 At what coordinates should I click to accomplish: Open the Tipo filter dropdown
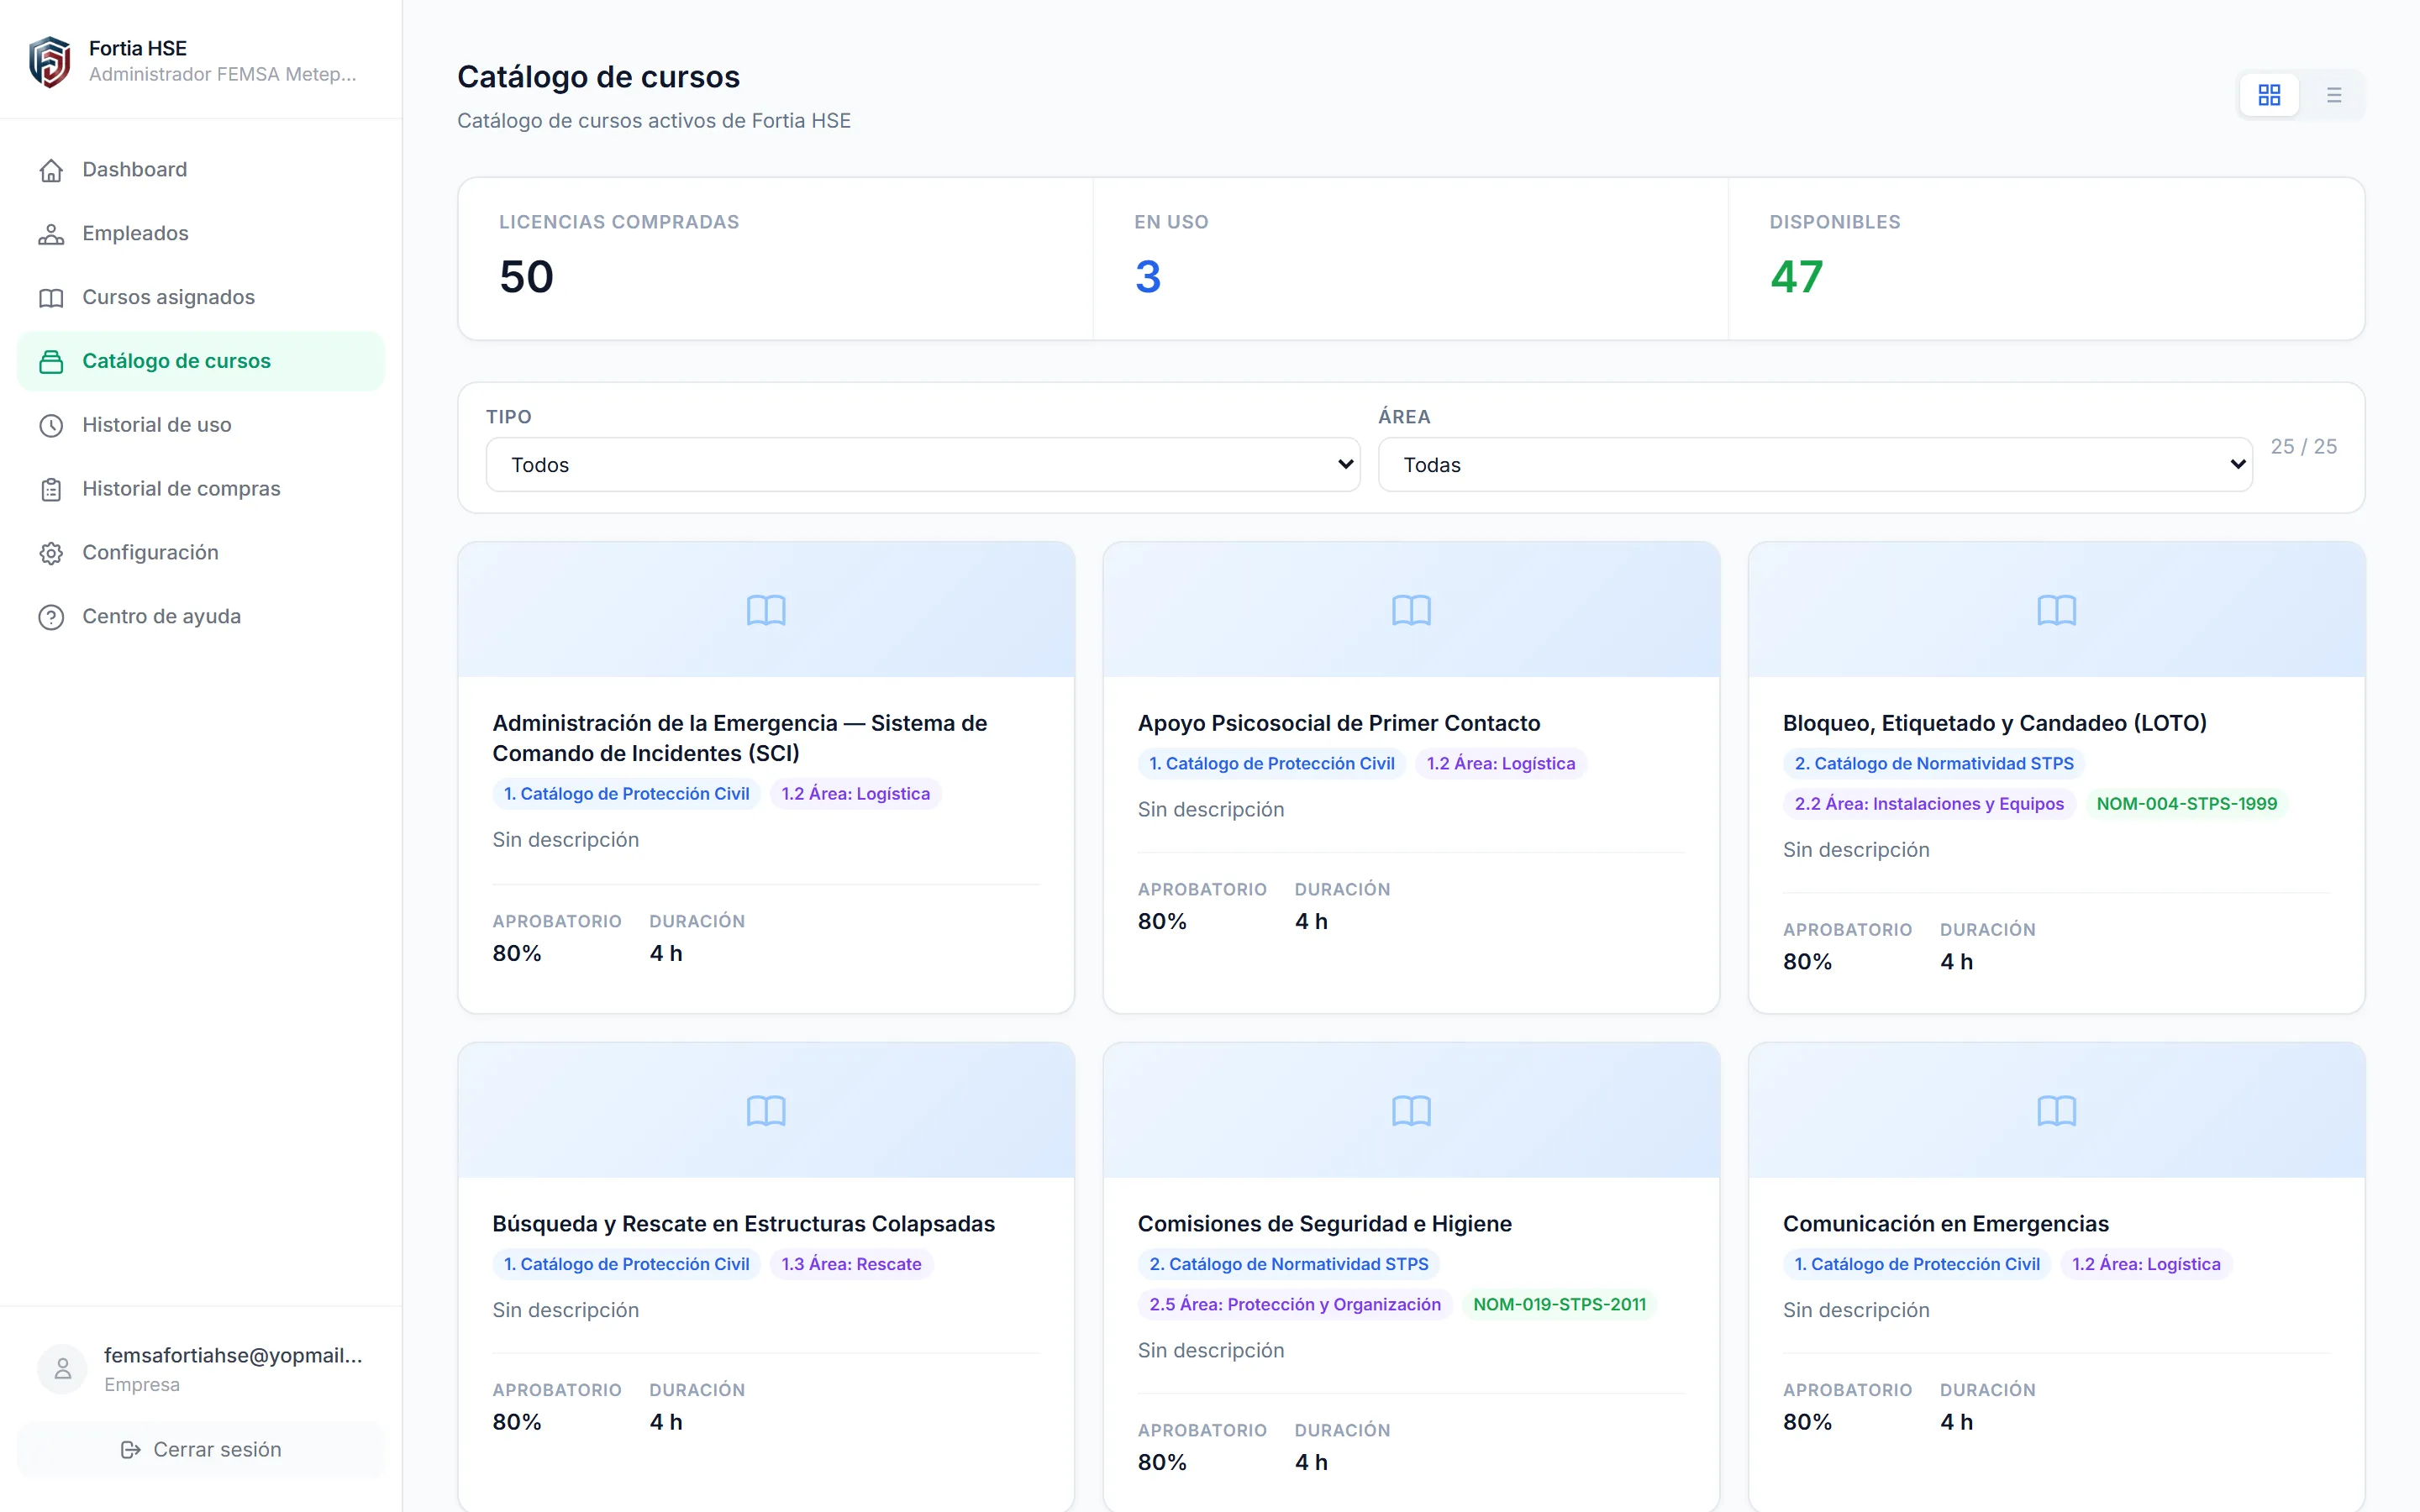click(923, 465)
